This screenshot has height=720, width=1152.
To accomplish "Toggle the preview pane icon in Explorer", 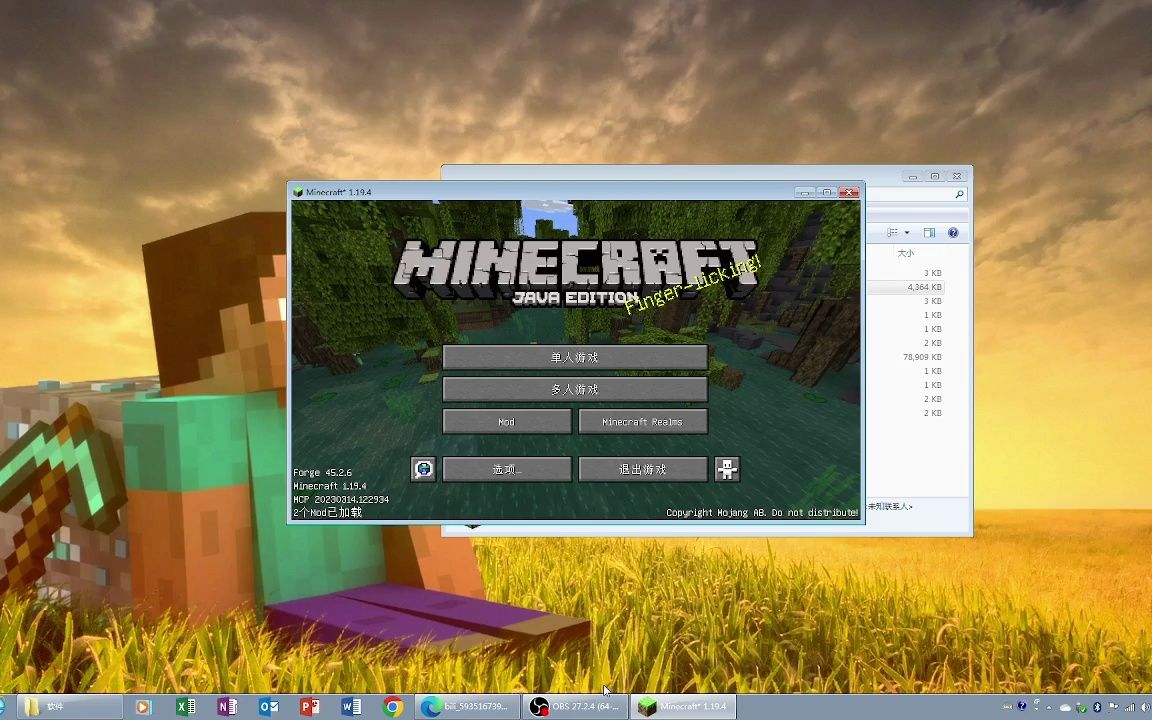I will tap(929, 233).
